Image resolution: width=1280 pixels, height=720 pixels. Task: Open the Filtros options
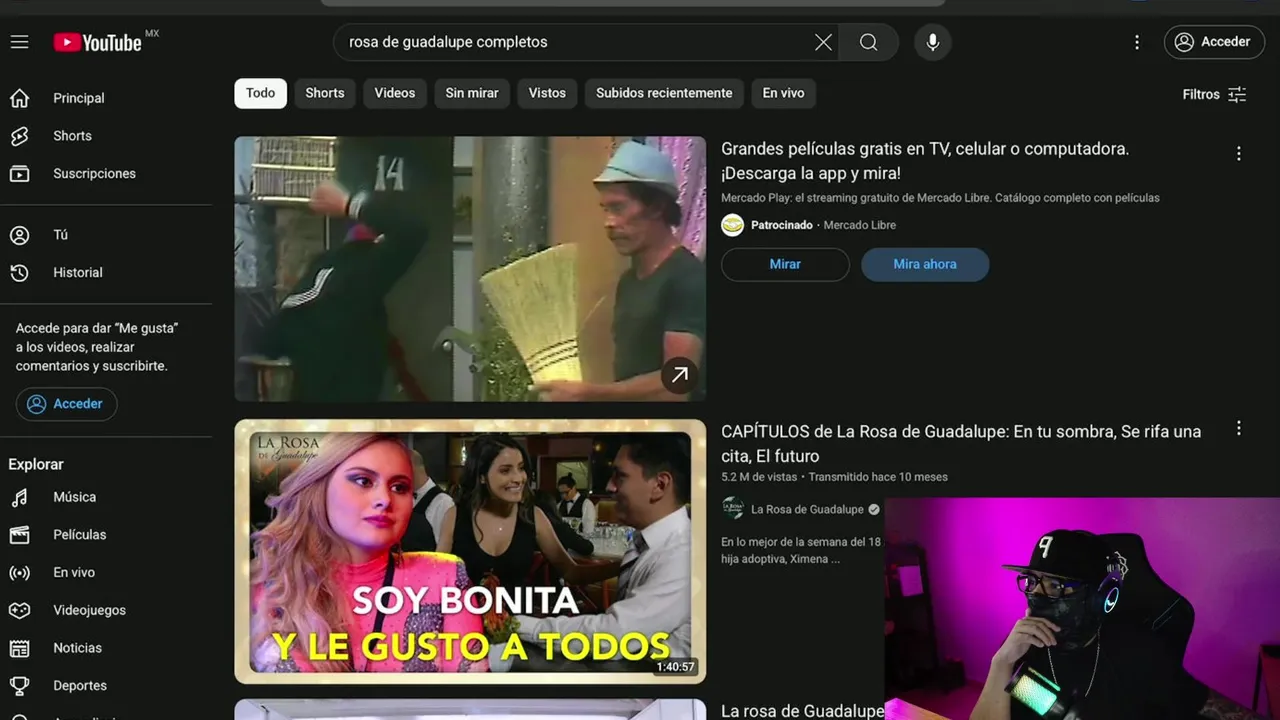pos(1214,94)
